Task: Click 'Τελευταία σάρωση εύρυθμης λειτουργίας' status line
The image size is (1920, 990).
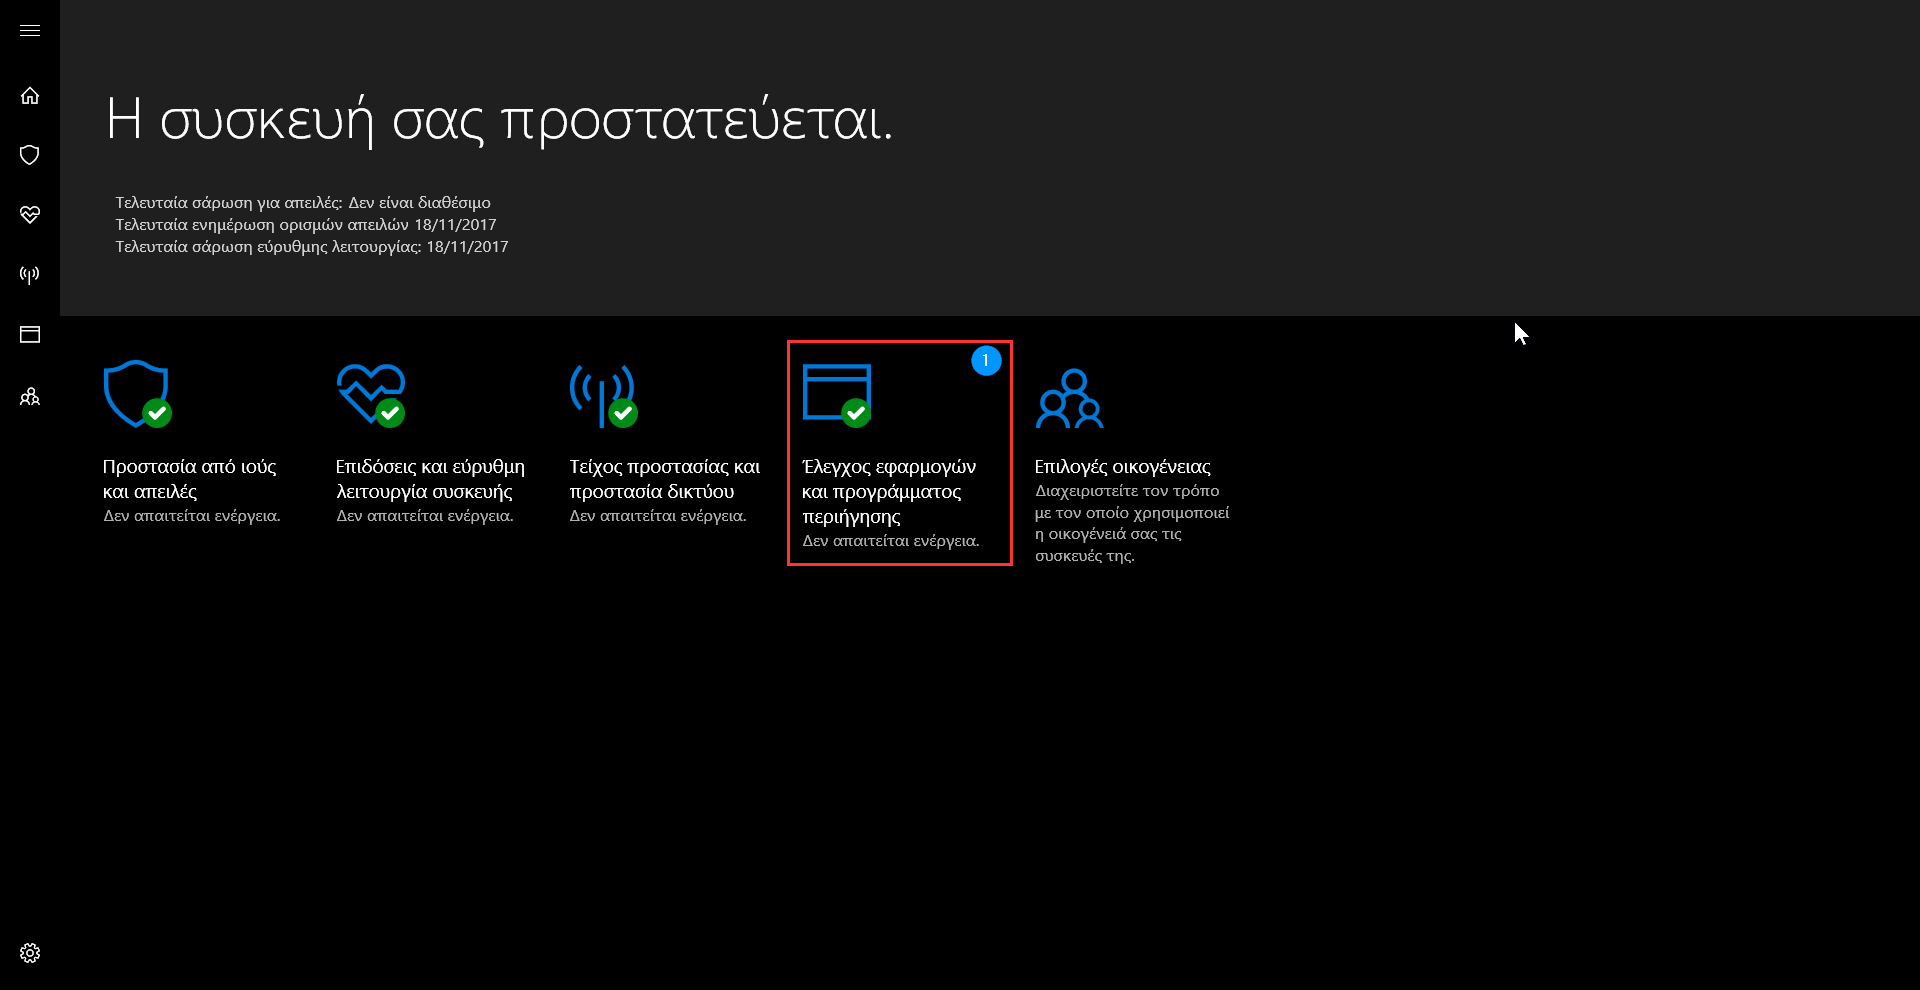Action: (x=312, y=247)
